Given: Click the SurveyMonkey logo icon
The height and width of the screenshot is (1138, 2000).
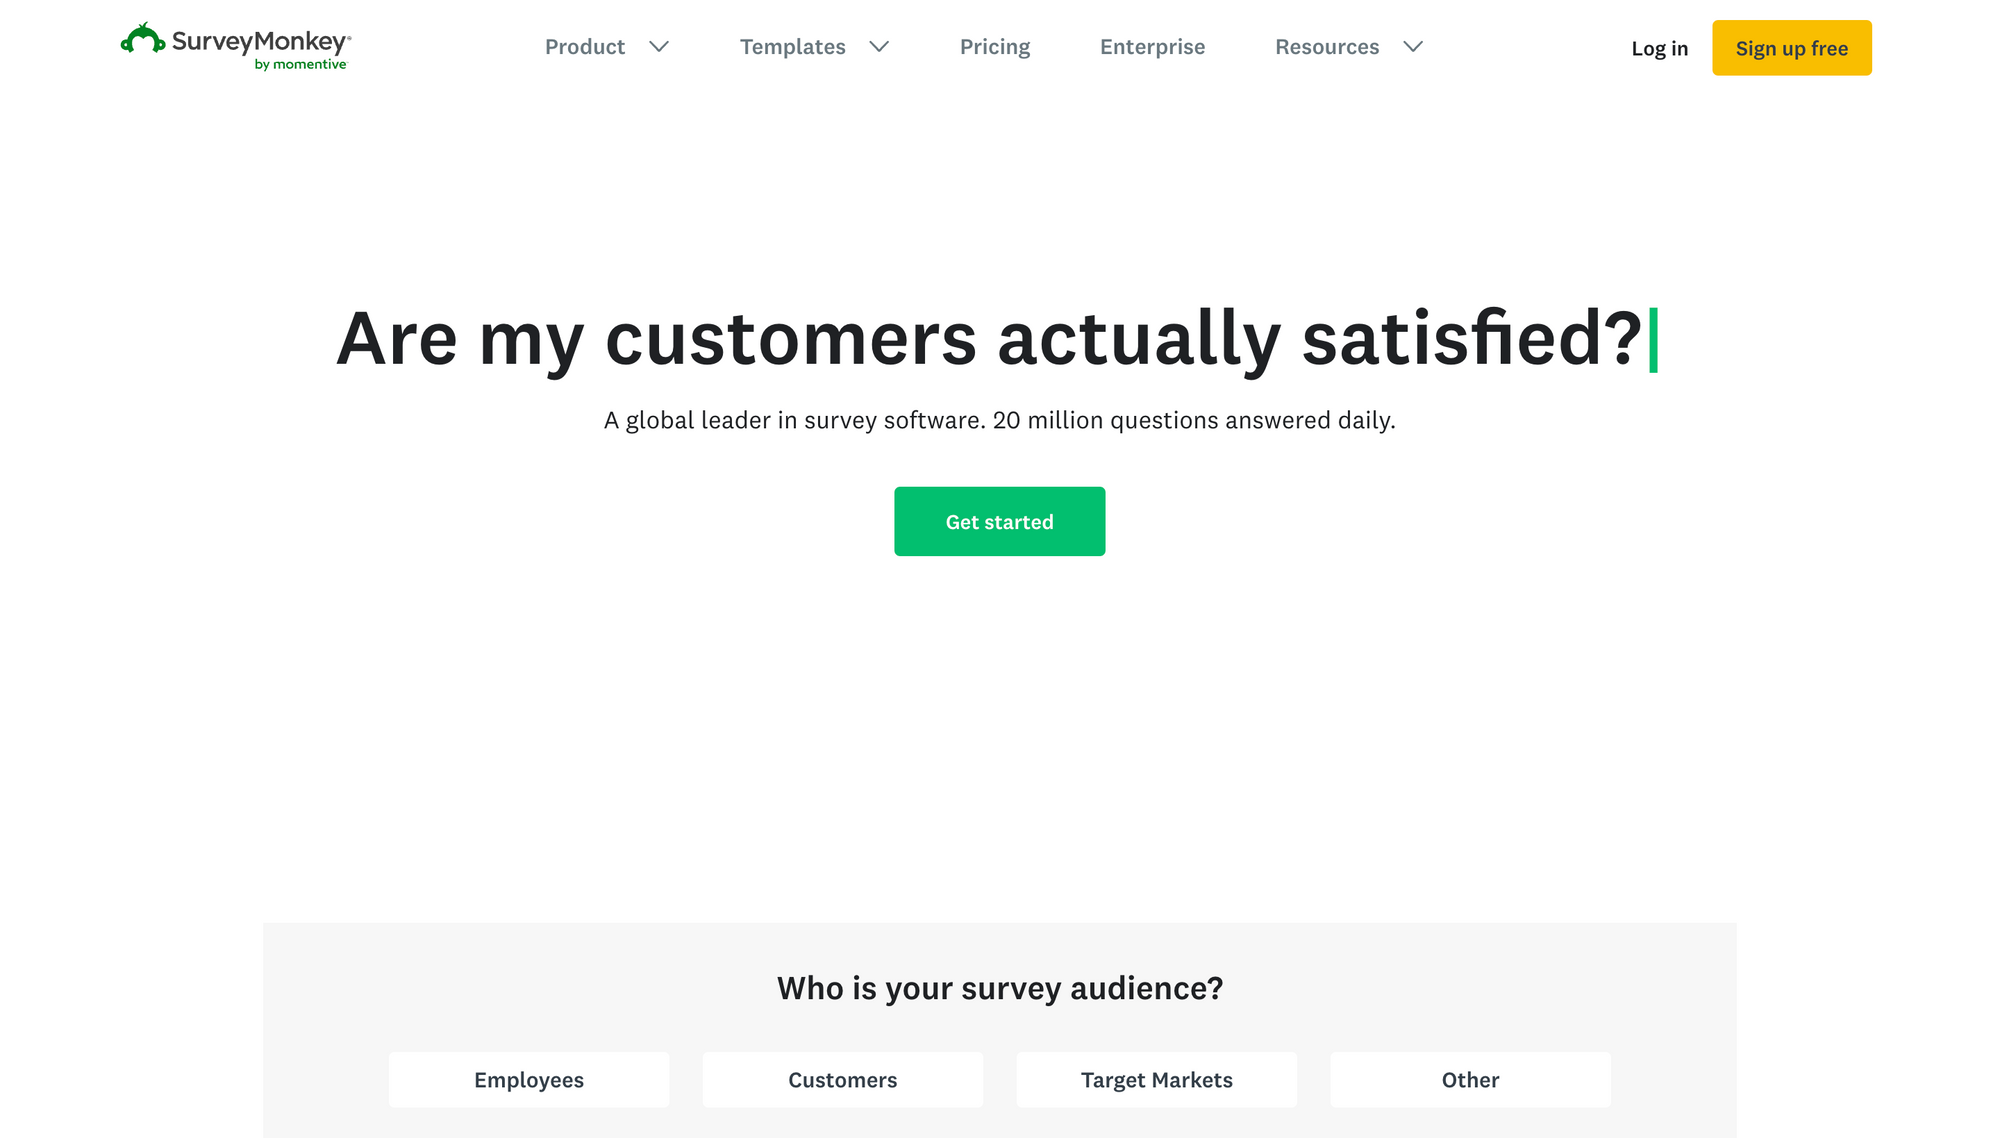Looking at the screenshot, I should tap(140, 41).
